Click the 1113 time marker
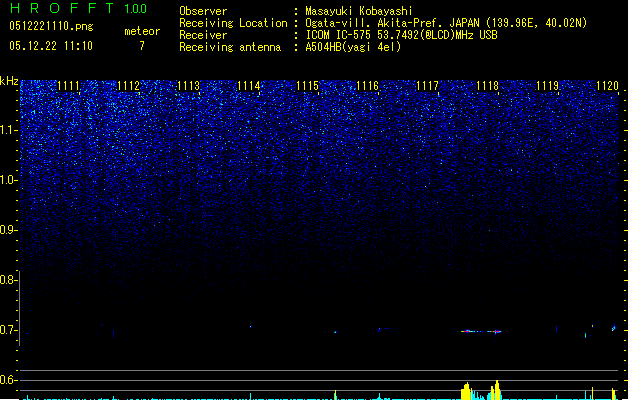The width and height of the screenshot is (629, 400). click(x=188, y=86)
